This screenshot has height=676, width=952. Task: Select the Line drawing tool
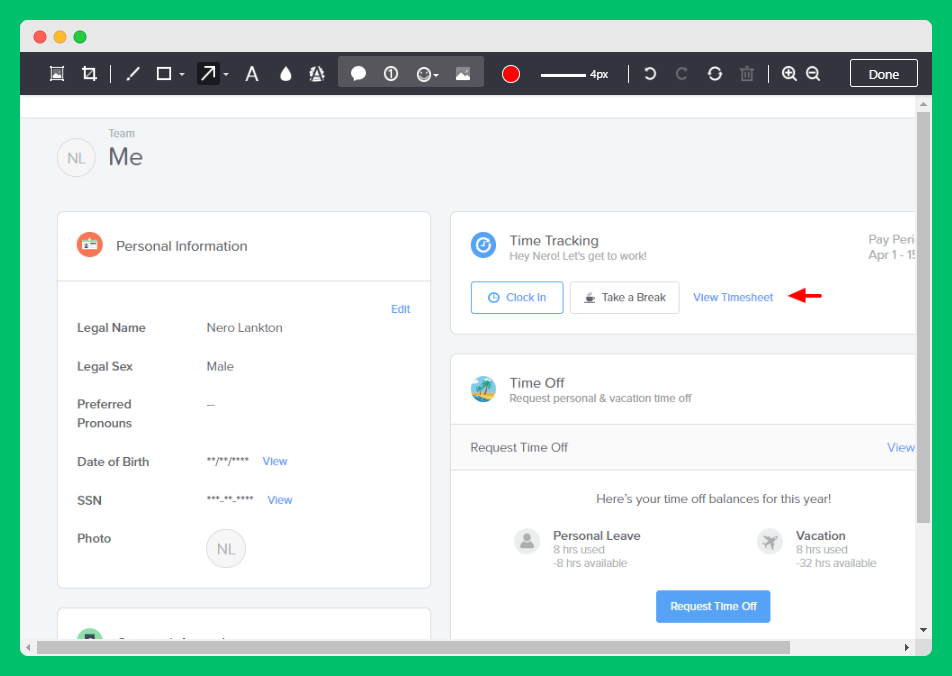pyautogui.click(x=133, y=74)
